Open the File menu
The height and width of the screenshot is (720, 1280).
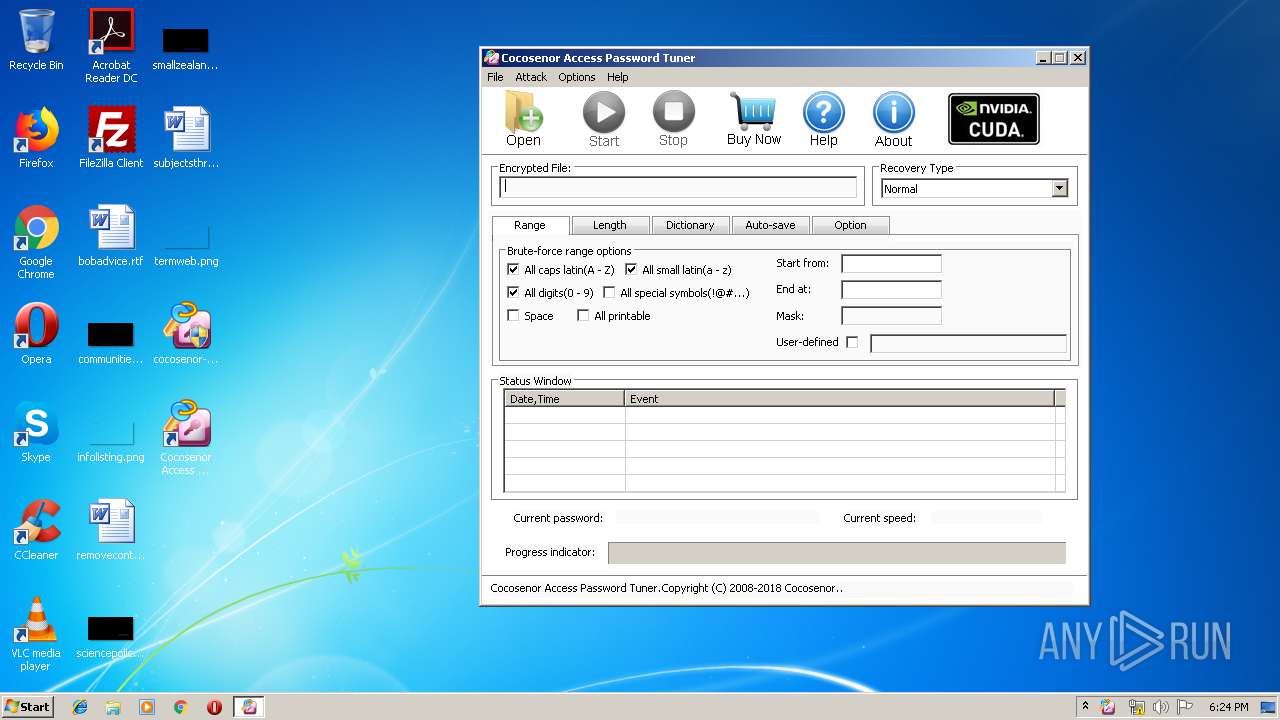[495, 77]
